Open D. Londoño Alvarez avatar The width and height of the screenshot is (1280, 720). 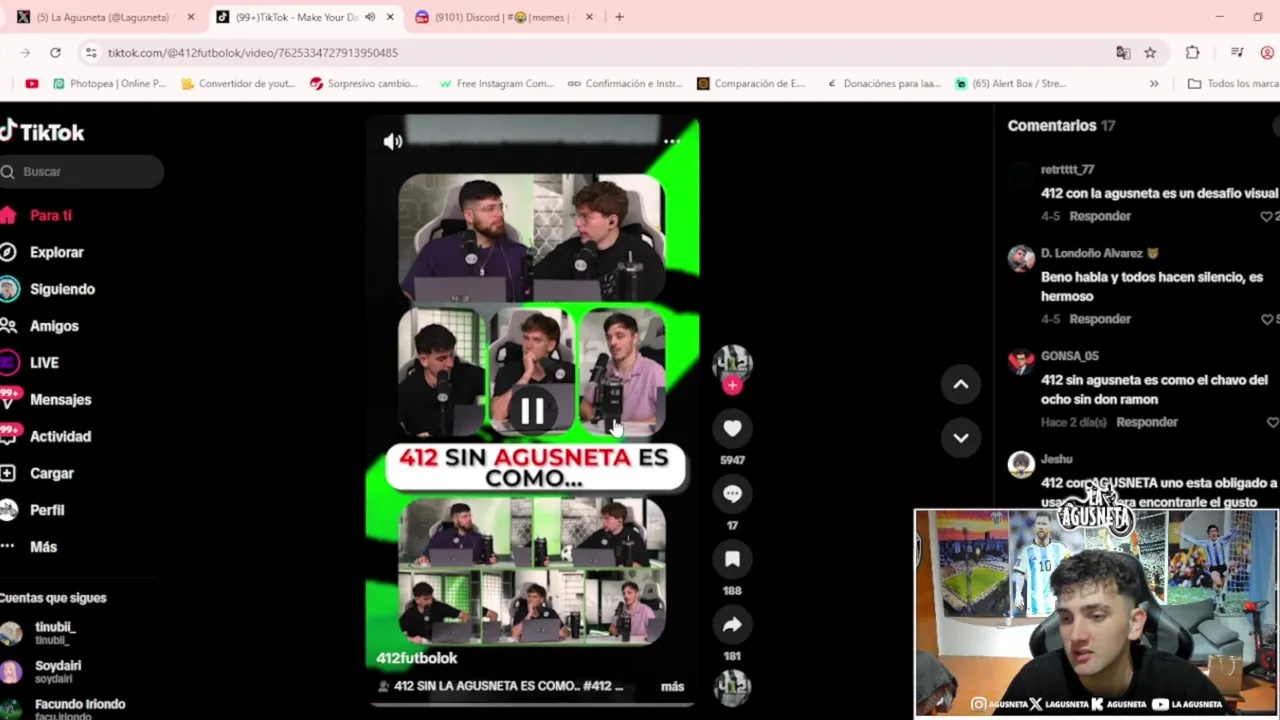point(1021,258)
